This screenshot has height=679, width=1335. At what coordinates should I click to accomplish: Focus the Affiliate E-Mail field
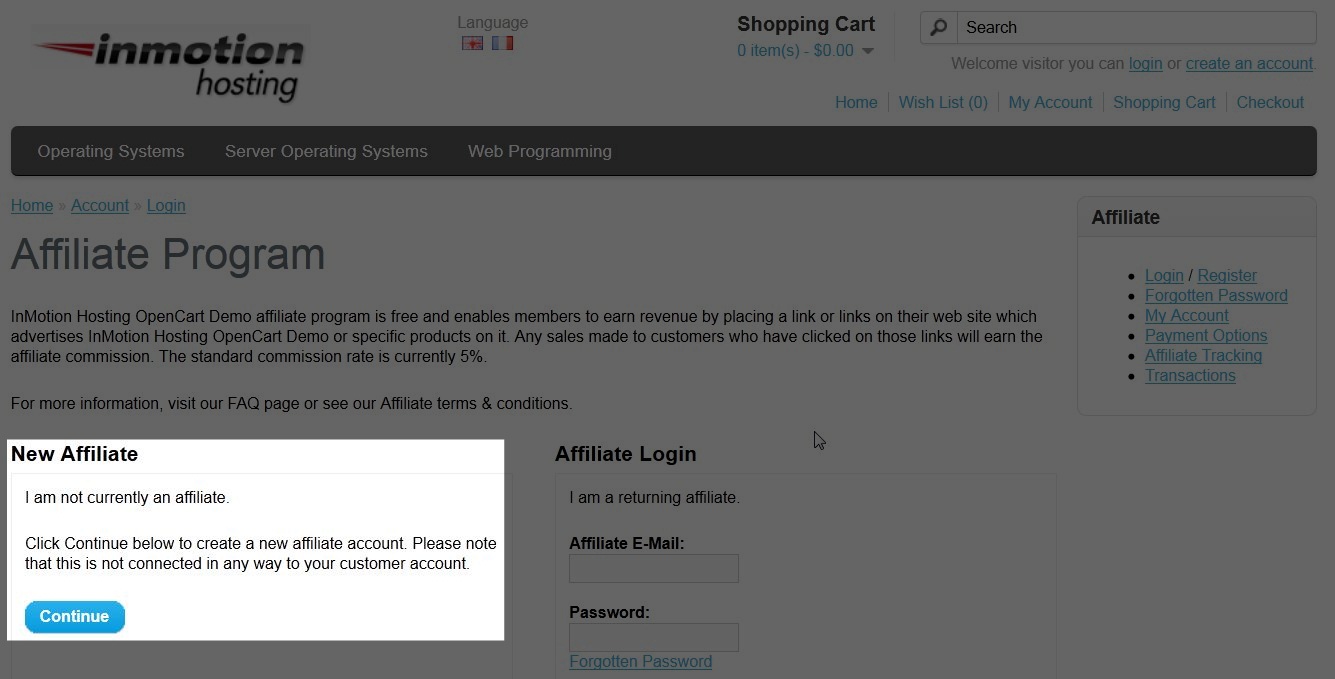[654, 568]
